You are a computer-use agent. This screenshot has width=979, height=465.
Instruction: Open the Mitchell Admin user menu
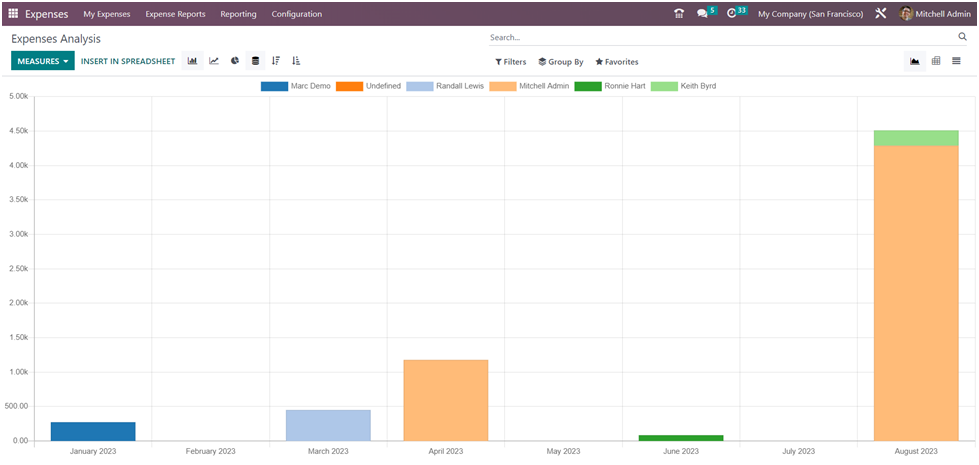click(x=935, y=14)
